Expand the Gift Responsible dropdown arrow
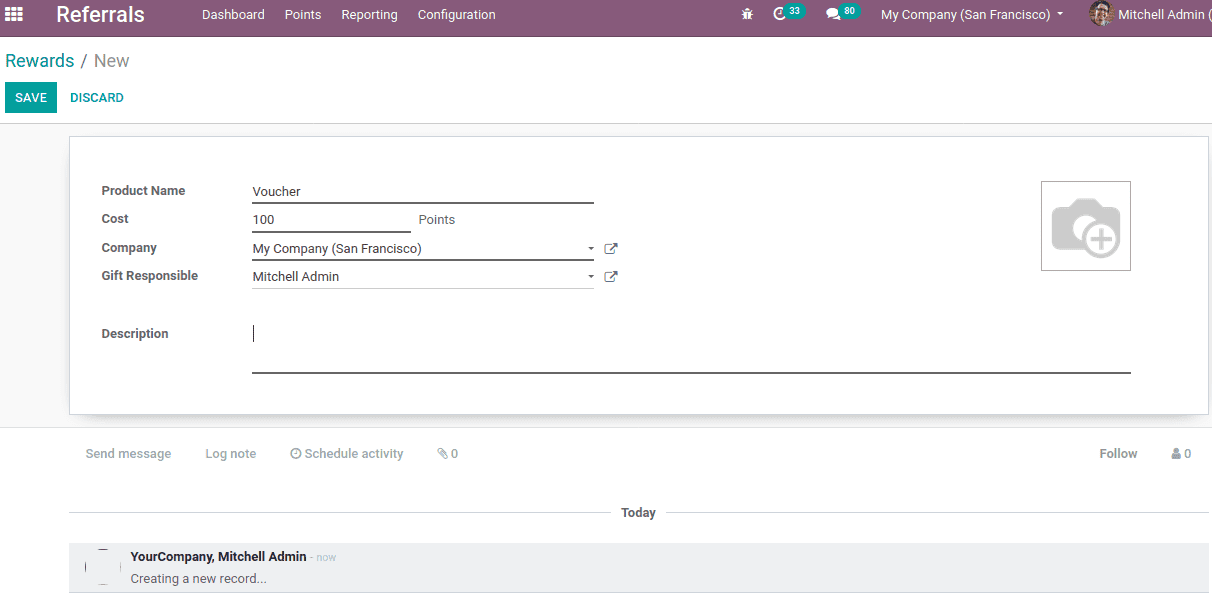This screenshot has width=1212, height=605. pos(591,277)
